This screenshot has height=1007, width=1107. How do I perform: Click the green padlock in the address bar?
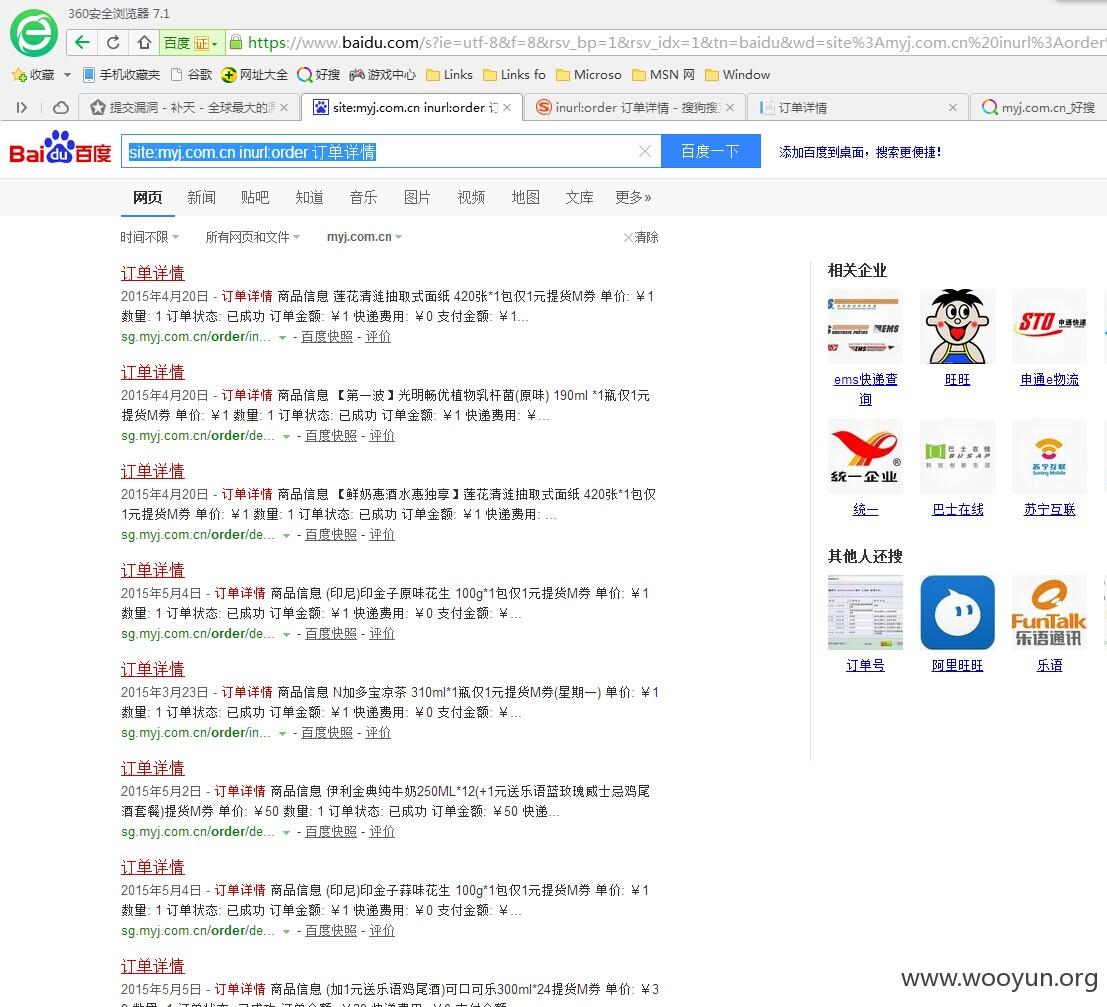[237, 42]
